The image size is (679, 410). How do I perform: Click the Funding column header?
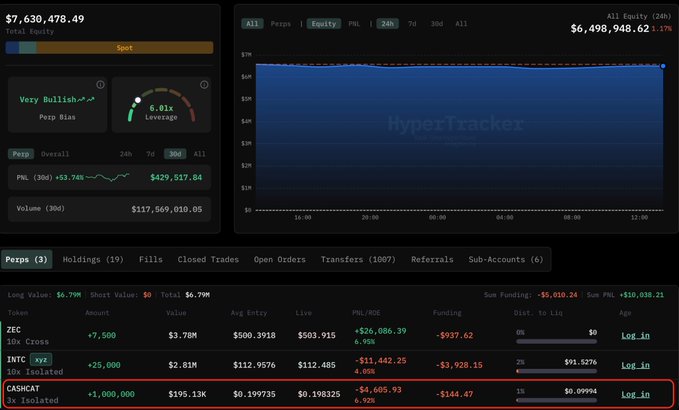[x=447, y=313]
